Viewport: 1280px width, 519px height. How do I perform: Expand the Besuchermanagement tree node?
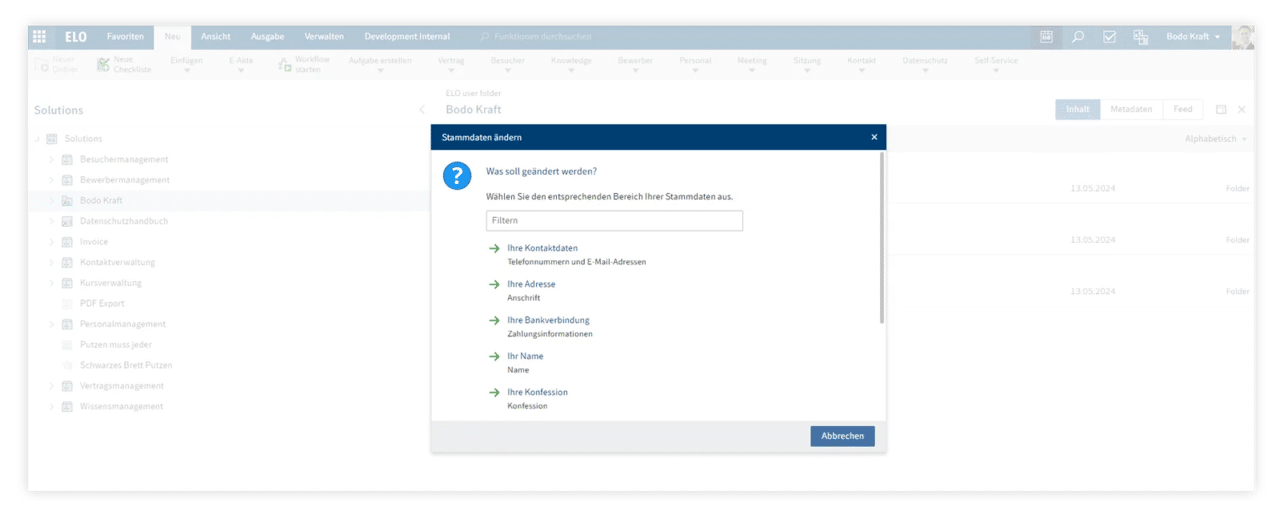tap(52, 160)
